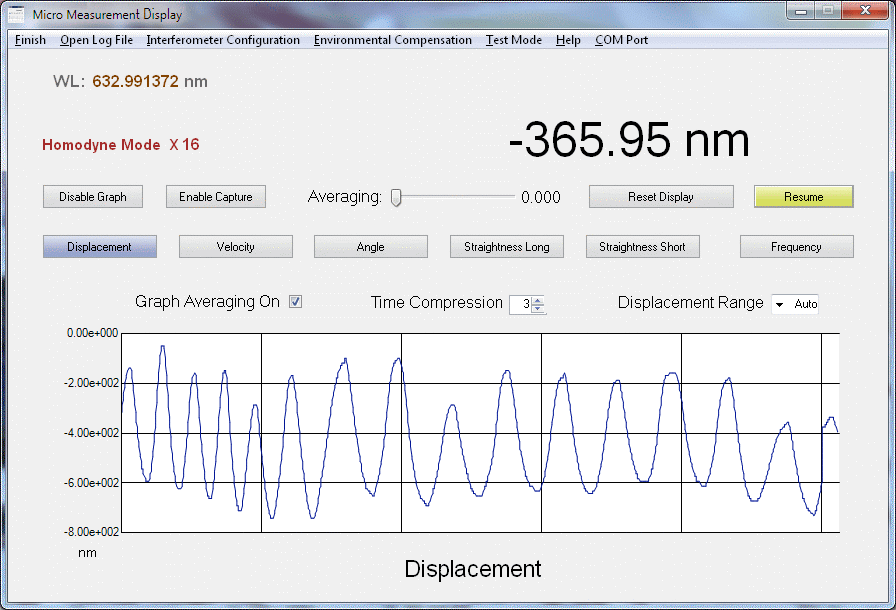Click the Time Compression value field
Image resolution: width=896 pixels, height=610 pixels.
(x=520, y=304)
